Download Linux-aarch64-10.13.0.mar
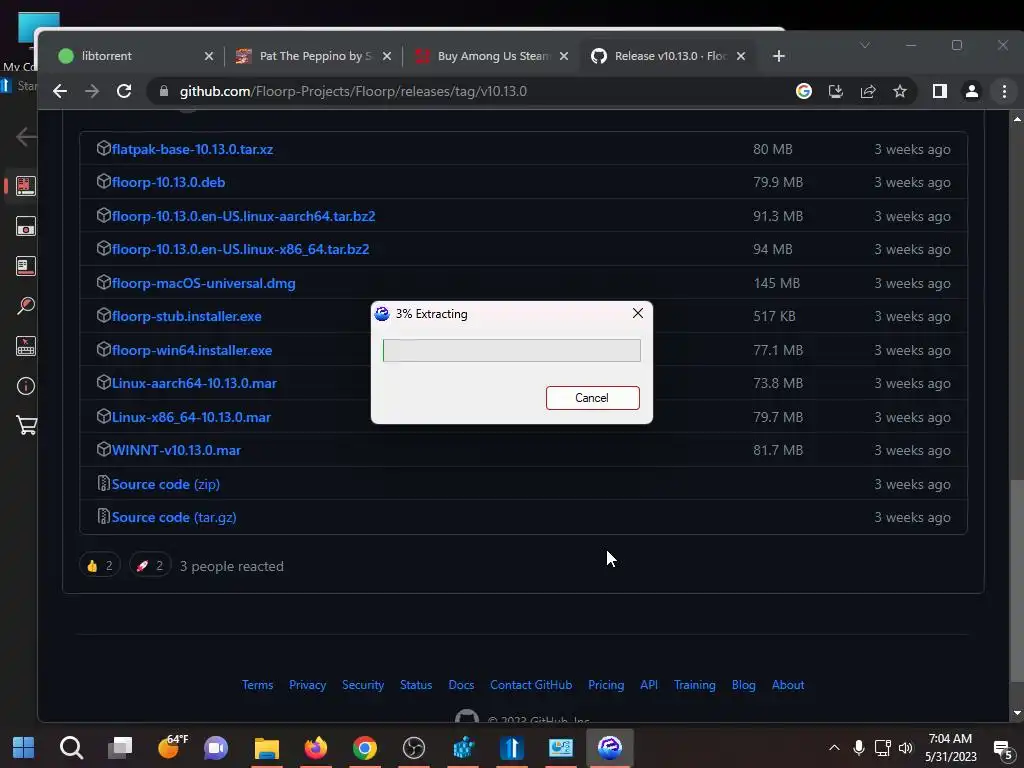 194,383
